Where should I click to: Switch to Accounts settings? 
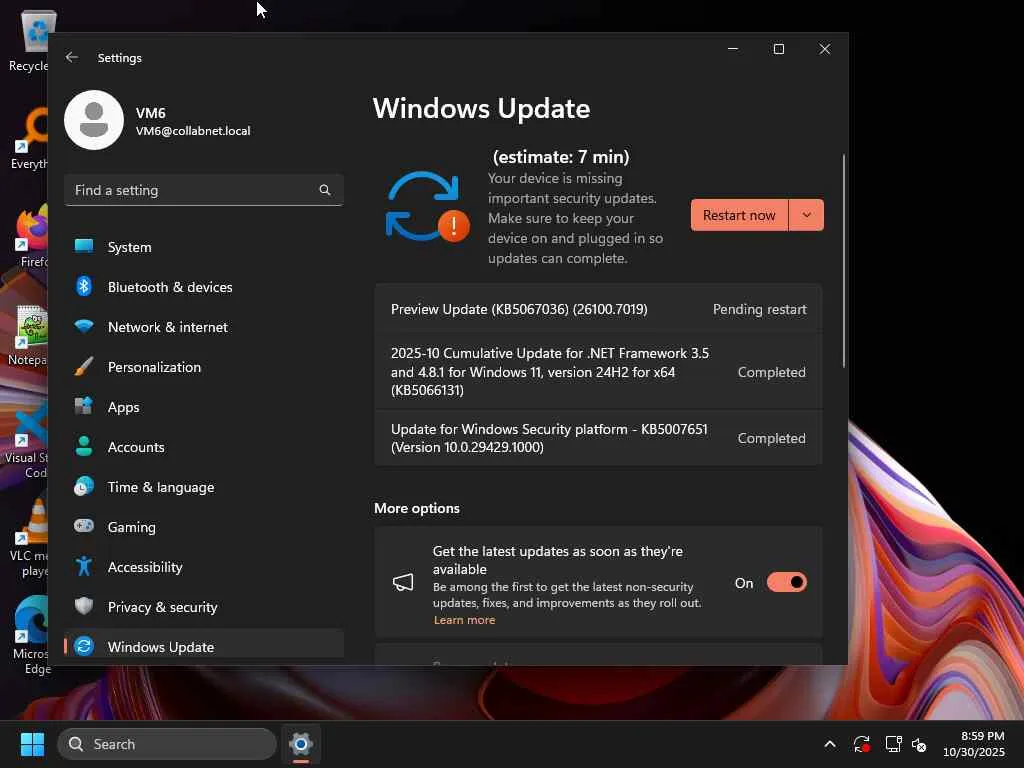(x=204, y=447)
